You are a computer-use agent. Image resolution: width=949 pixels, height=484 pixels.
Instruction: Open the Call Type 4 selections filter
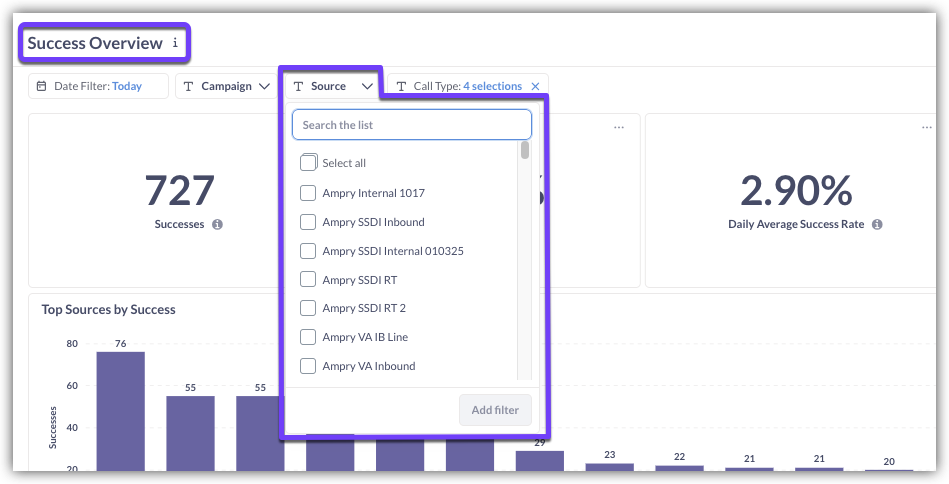click(x=467, y=86)
